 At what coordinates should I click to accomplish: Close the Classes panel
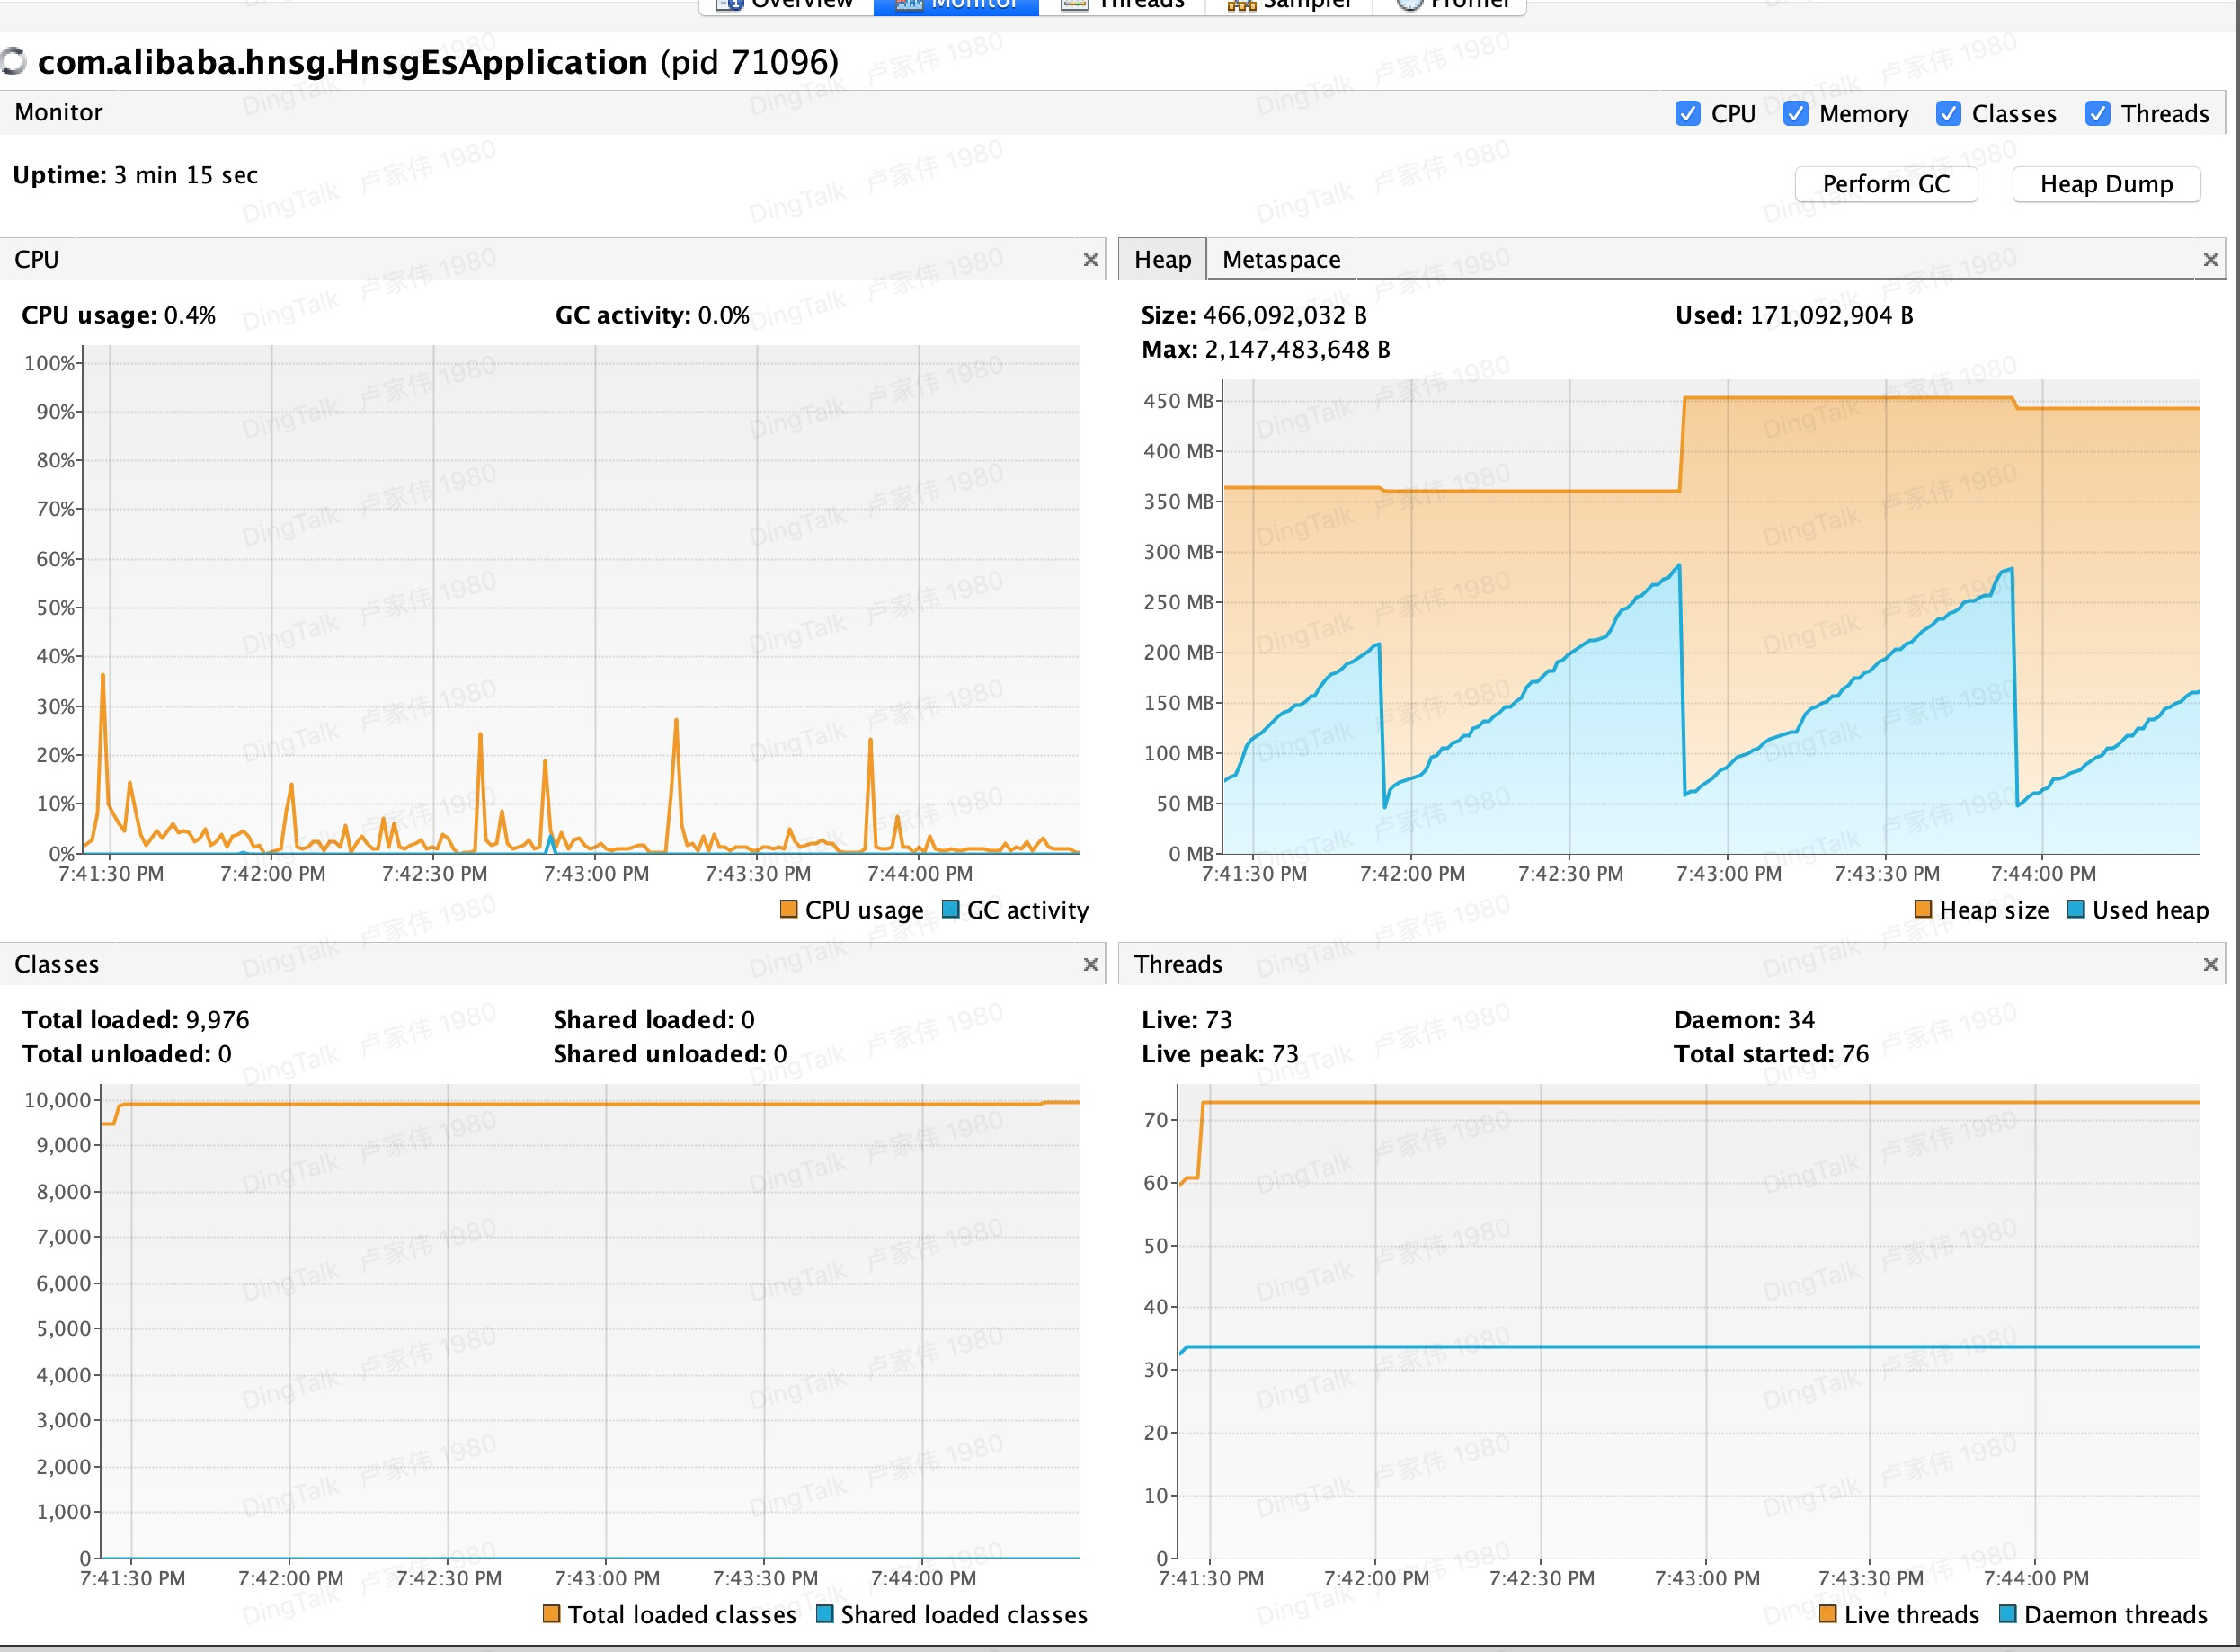[x=1091, y=964]
